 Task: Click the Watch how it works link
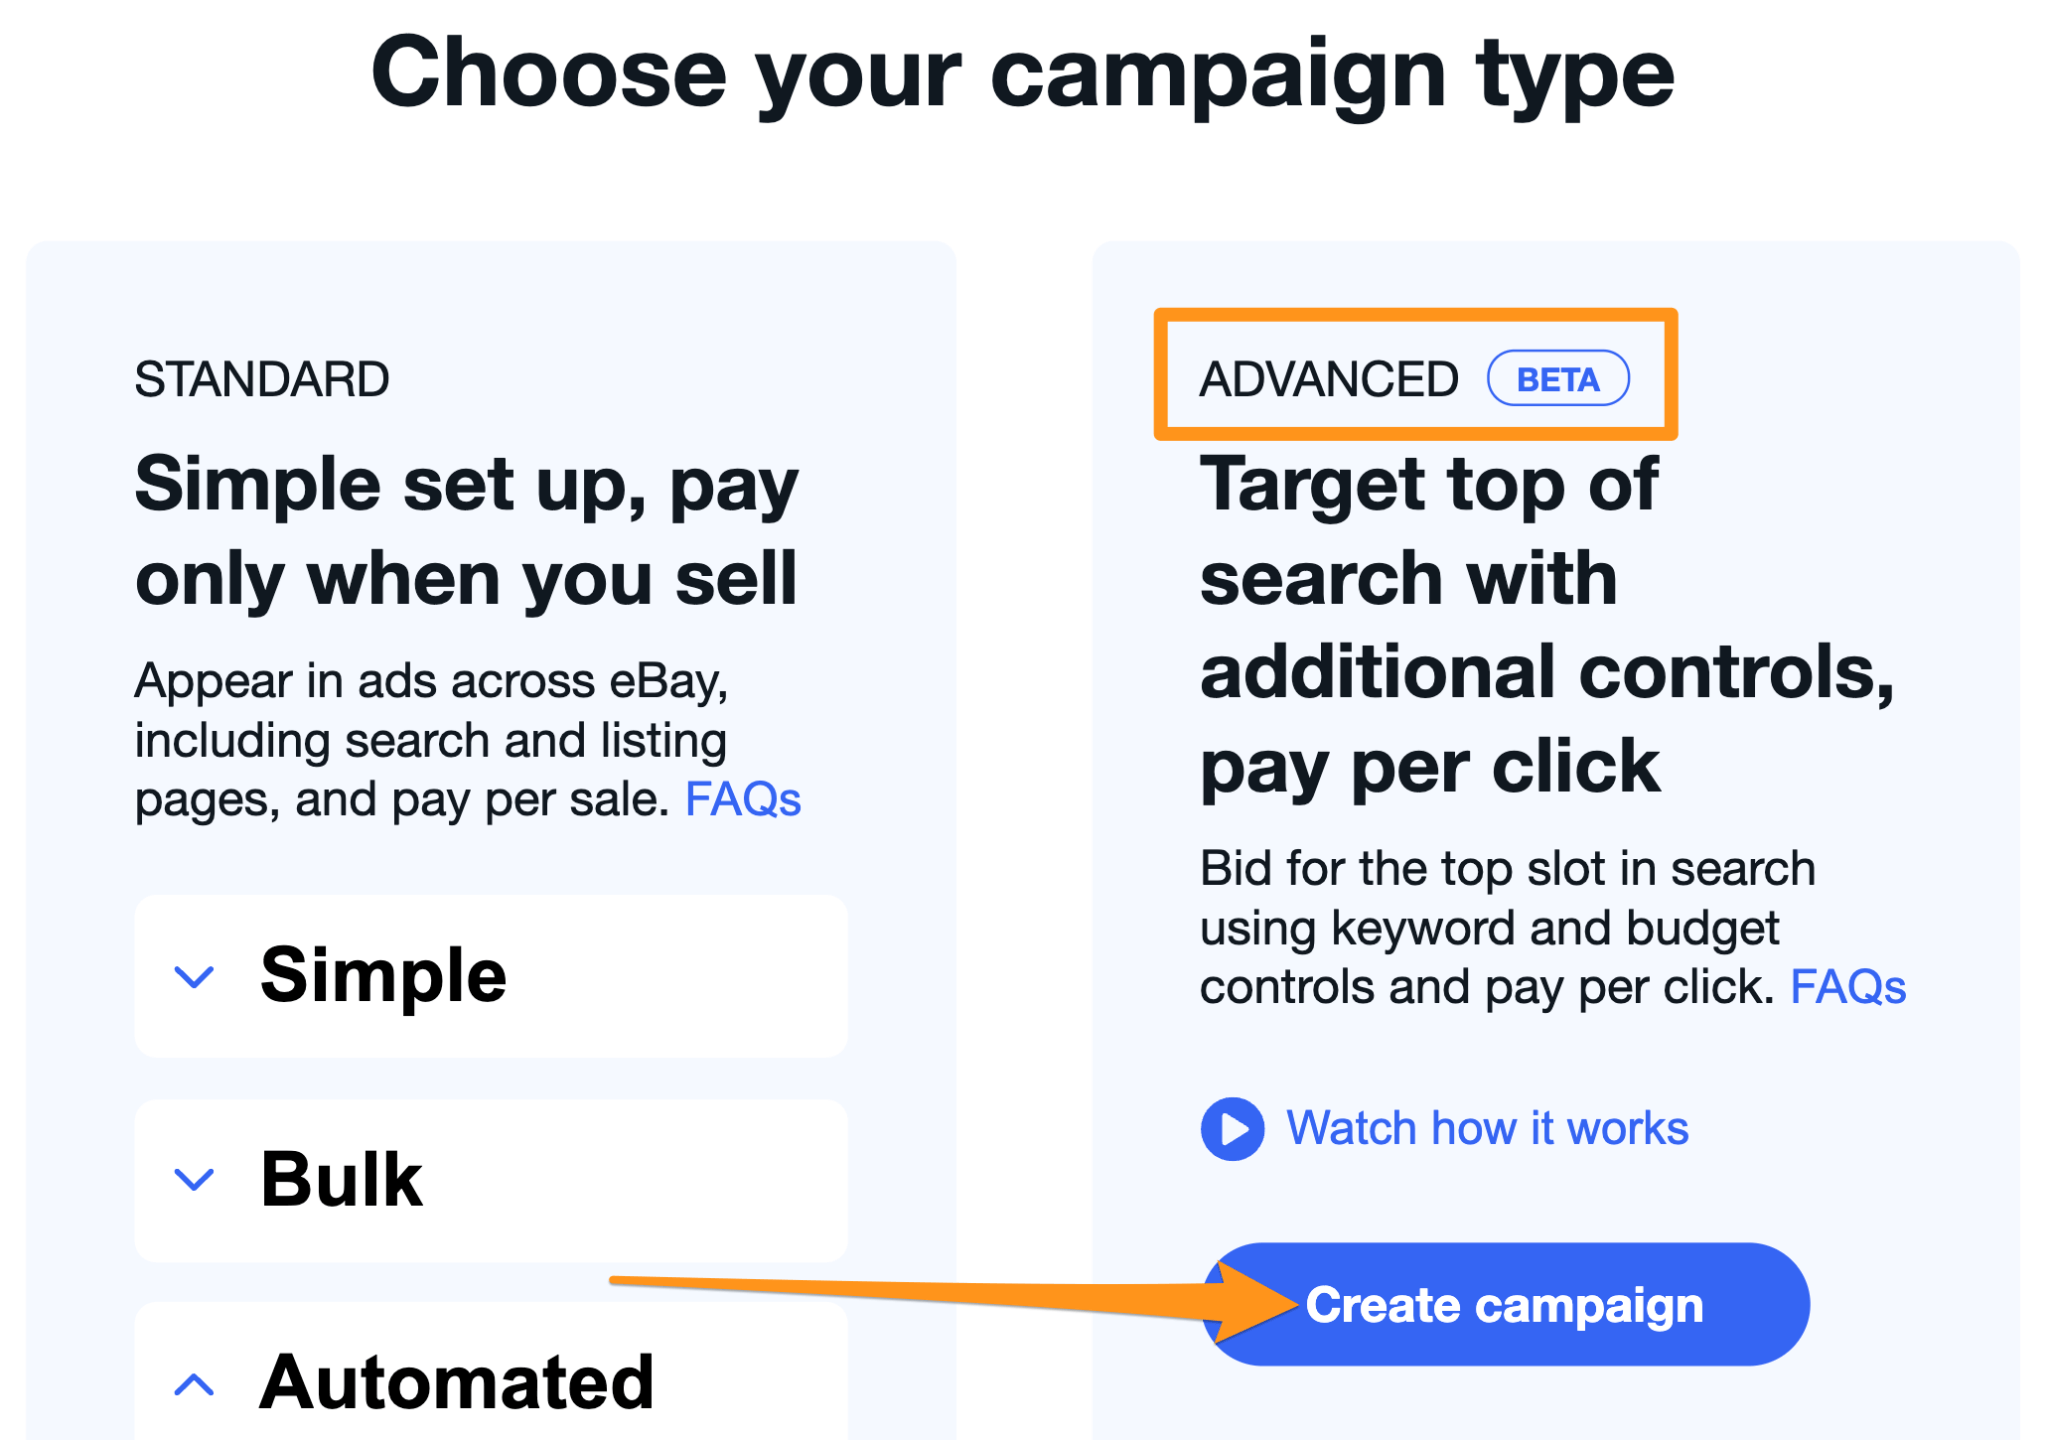tap(1489, 1127)
